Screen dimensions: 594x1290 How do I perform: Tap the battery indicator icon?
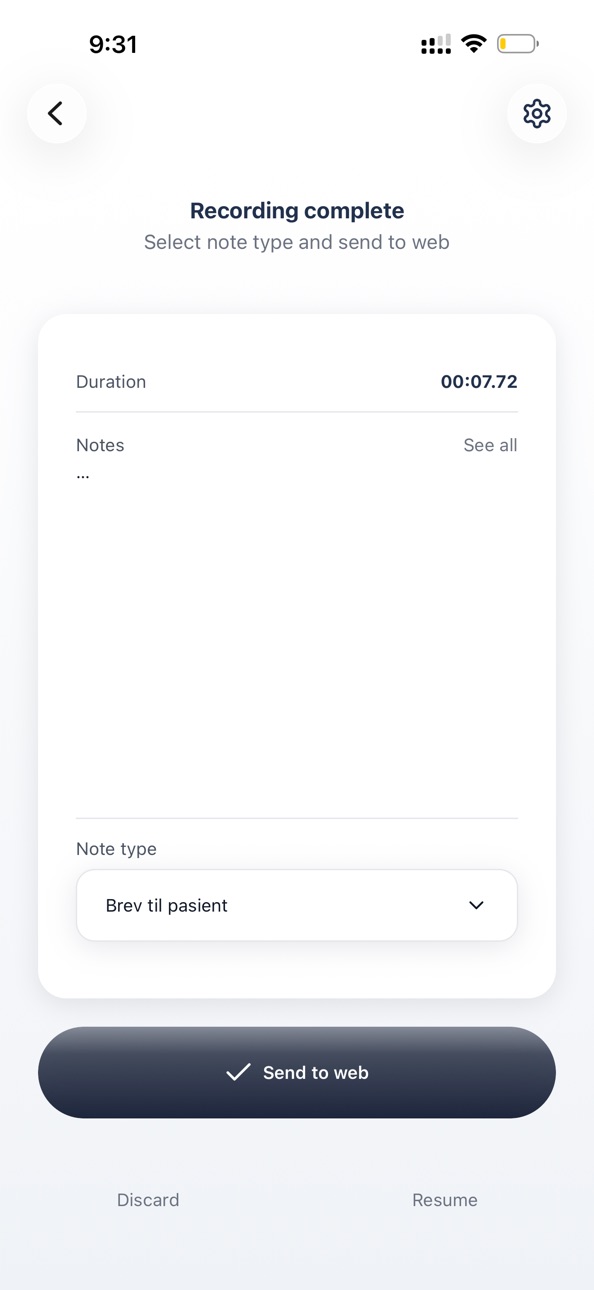[518, 44]
